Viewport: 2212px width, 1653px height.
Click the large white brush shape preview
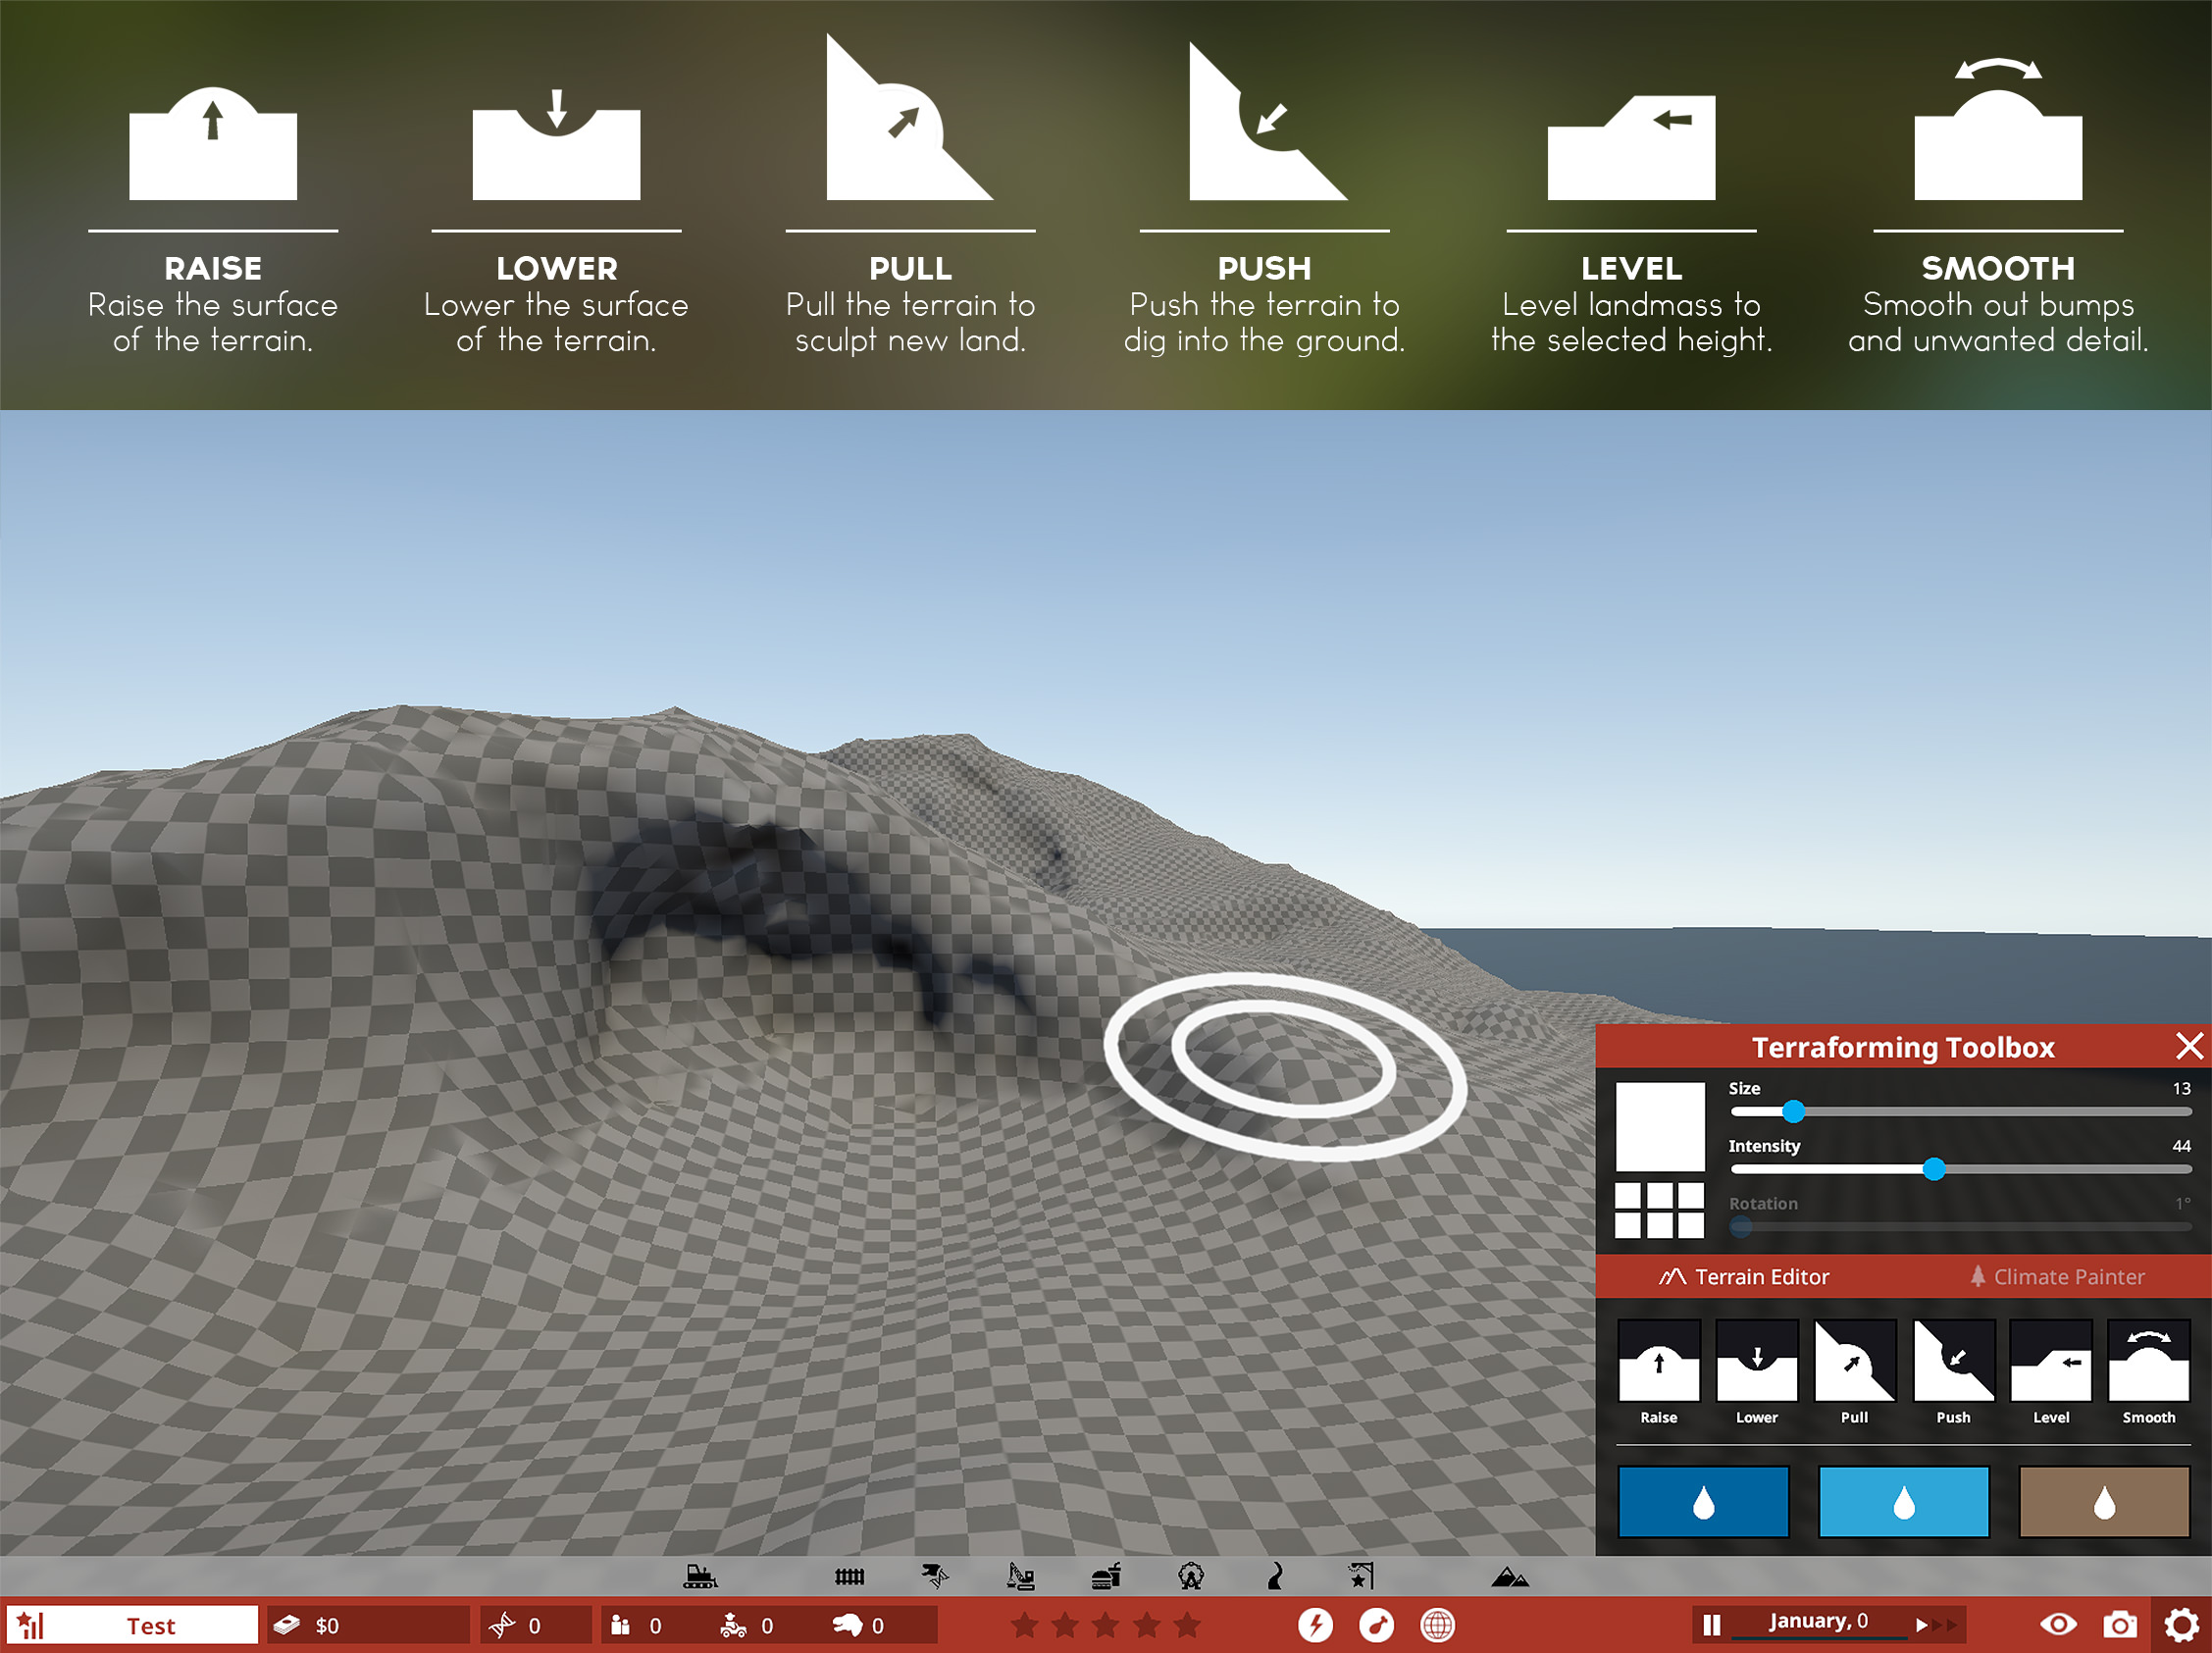click(x=1660, y=1126)
